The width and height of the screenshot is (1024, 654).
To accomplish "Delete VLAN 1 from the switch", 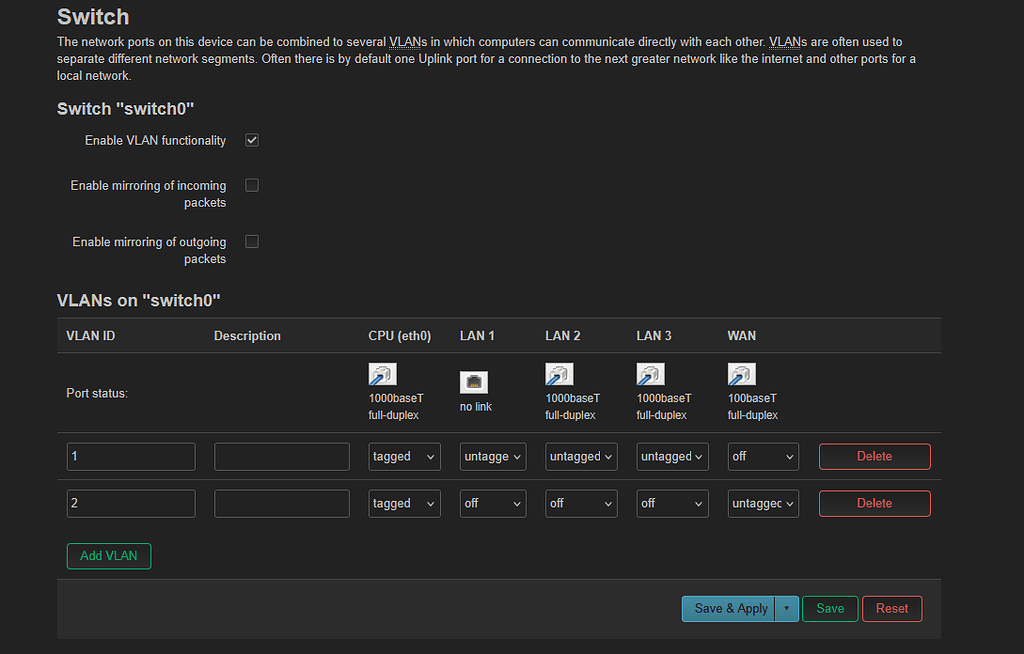I will pyautogui.click(x=874, y=456).
